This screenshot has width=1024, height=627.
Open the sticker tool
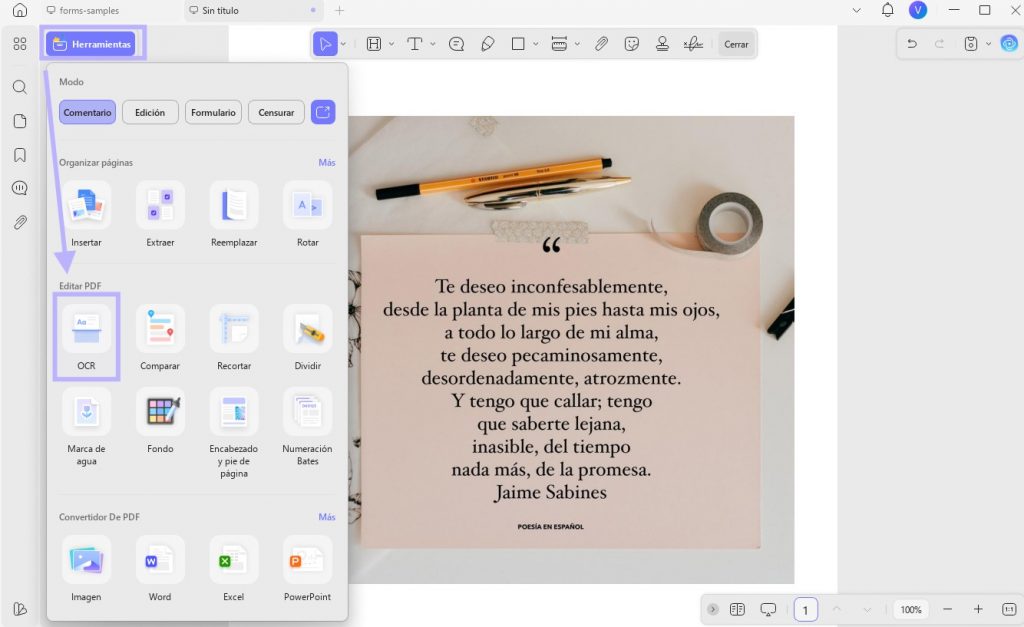[632, 44]
